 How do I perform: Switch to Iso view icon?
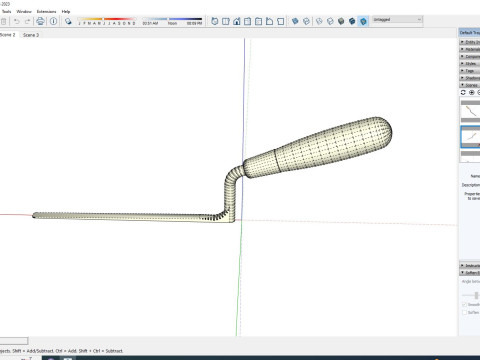pos(215,22)
